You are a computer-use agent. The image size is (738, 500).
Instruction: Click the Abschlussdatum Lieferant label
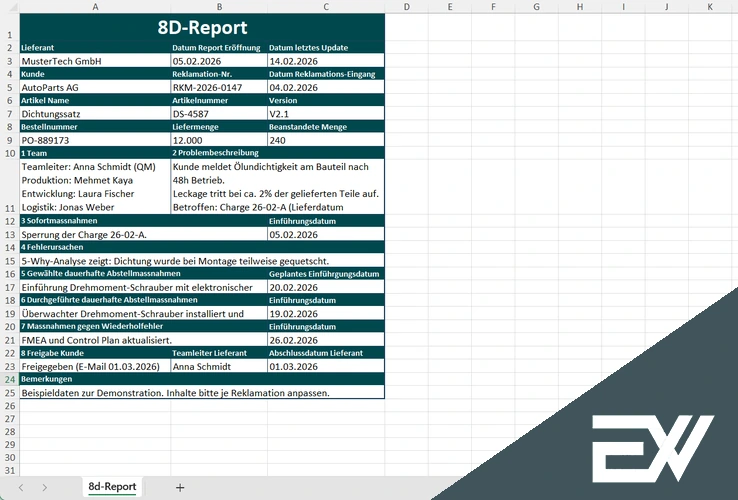pyautogui.click(x=316, y=353)
